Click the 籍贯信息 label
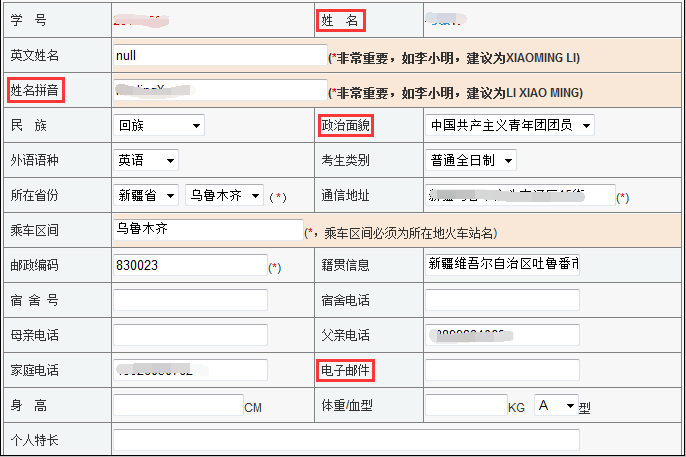The image size is (686, 457). (x=345, y=265)
